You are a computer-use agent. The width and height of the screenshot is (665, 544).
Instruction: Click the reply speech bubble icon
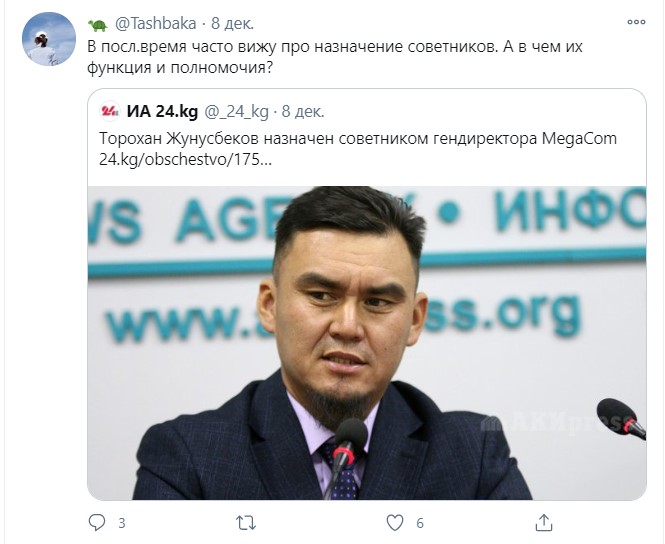(x=97, y=522)
